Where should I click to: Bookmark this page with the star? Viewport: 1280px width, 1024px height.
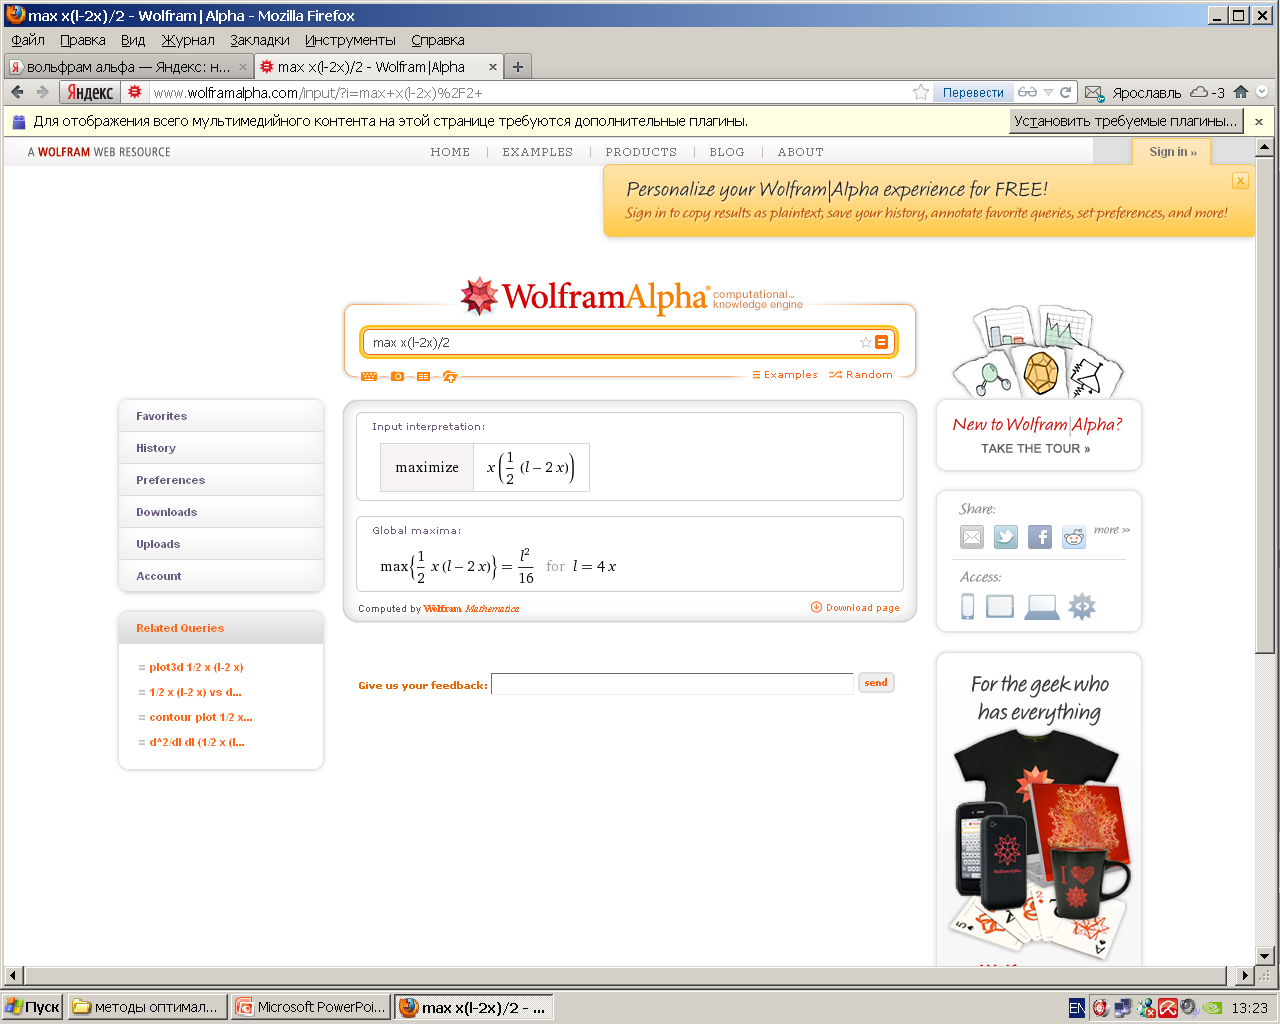(x=921, y=92)
